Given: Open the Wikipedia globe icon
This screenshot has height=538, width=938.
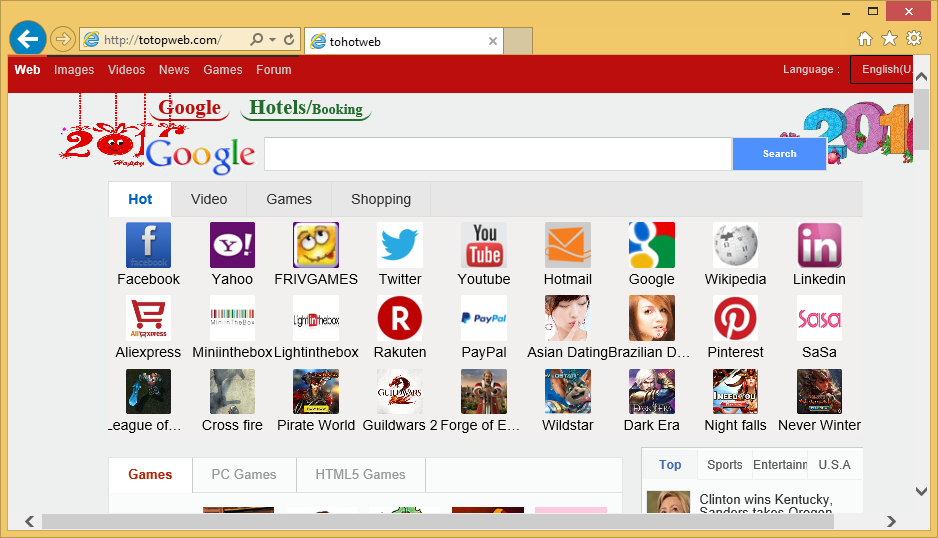Looking at the screenshot, I should (735, 245).
